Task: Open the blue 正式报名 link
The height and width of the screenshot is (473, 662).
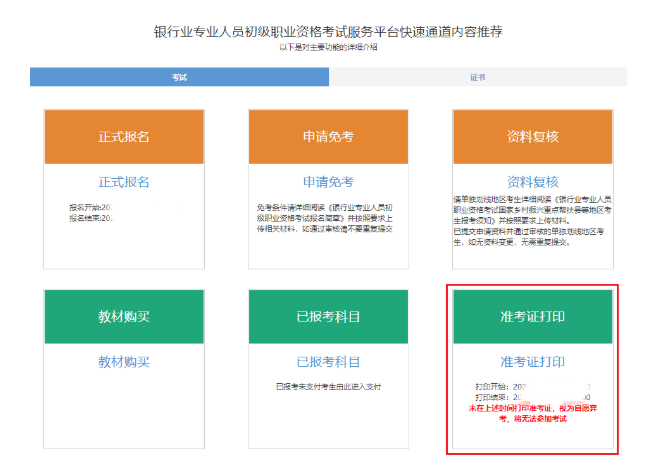Action: click(124, 182)
